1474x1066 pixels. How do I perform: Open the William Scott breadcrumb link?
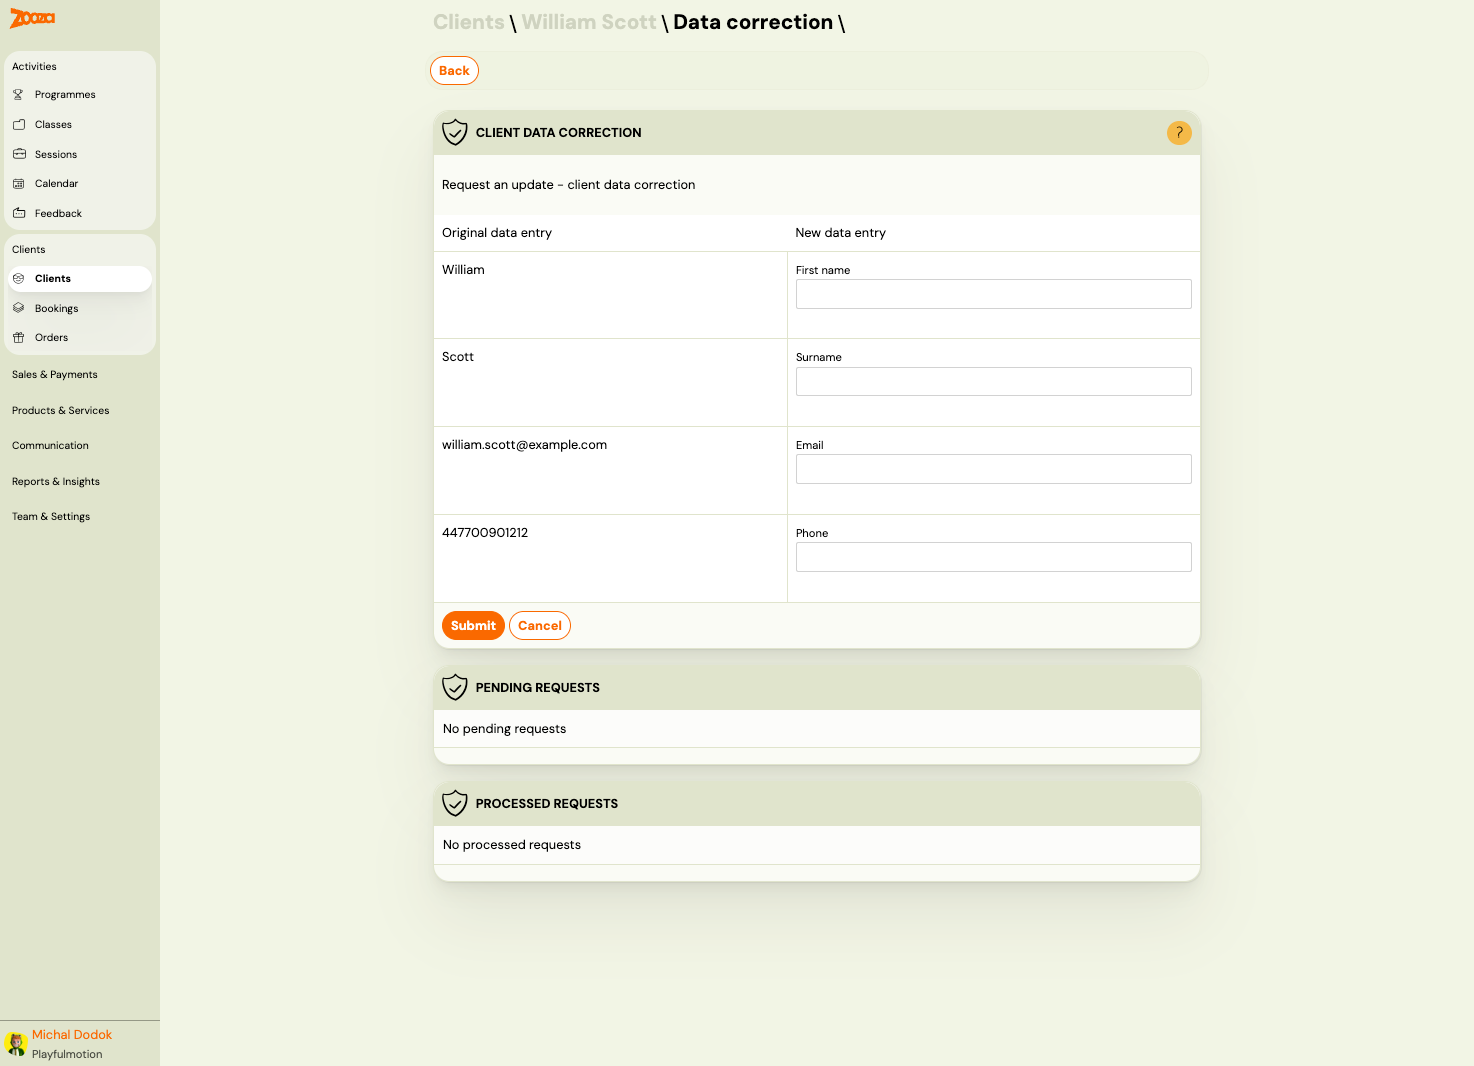pos(589,22)
